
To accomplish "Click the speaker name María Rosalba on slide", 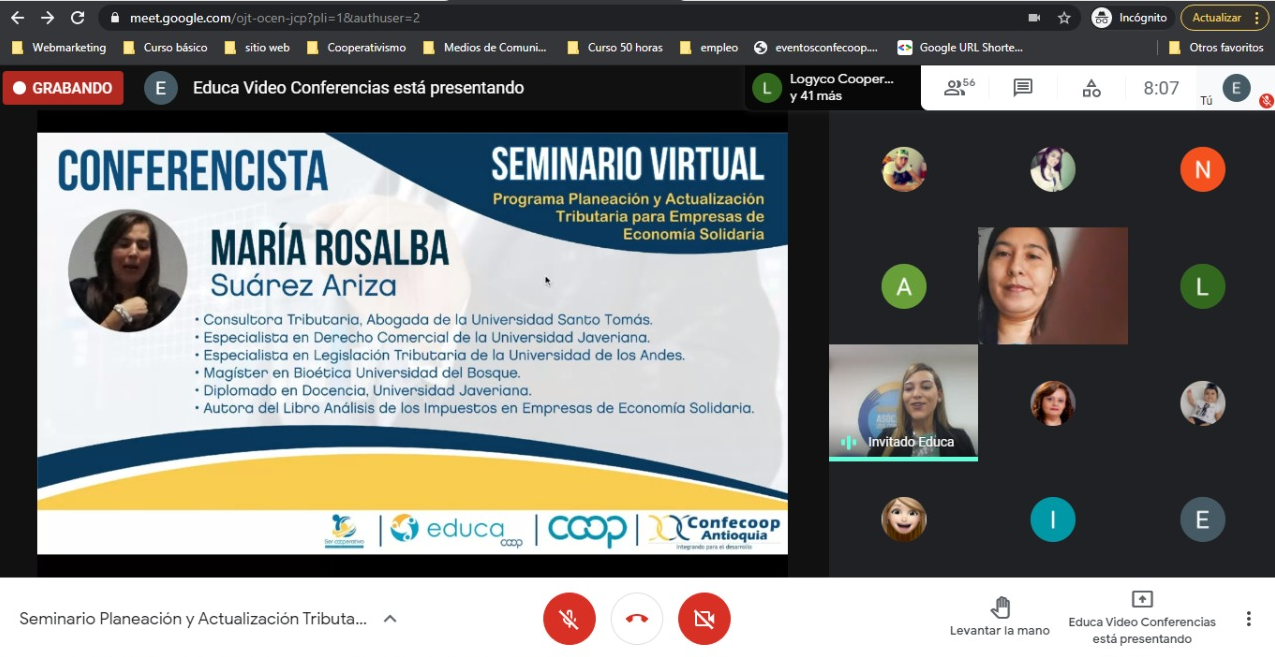I will pos(329,248).
